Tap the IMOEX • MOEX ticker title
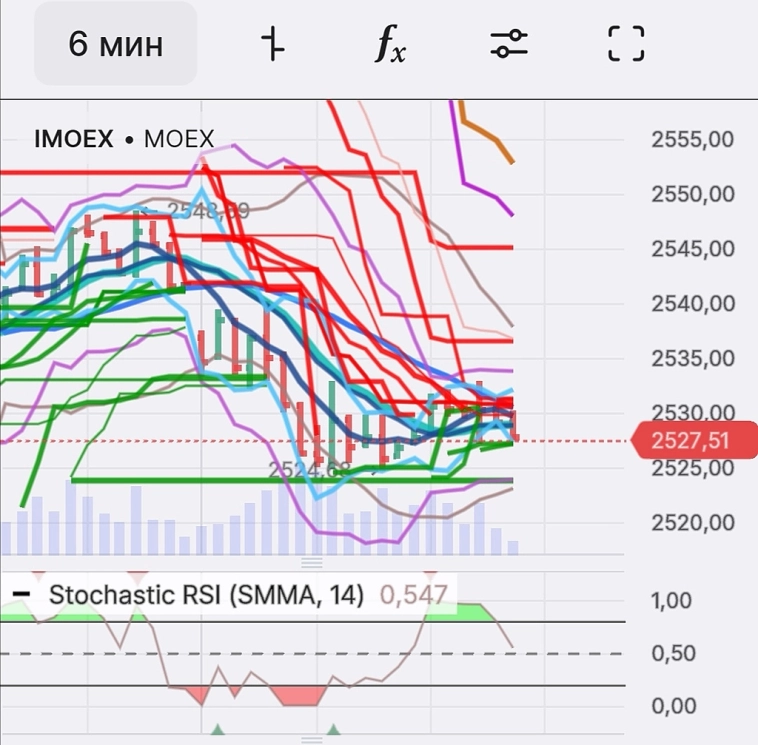 [x=124, y=139]
